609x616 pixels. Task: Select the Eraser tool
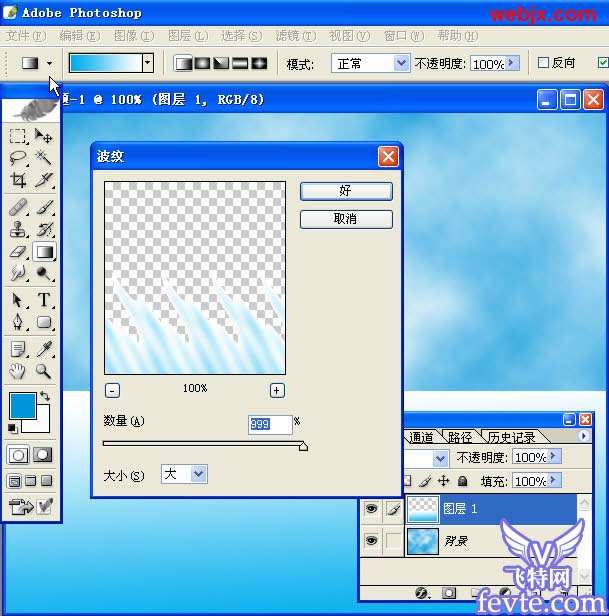click(x=17, y=251)
